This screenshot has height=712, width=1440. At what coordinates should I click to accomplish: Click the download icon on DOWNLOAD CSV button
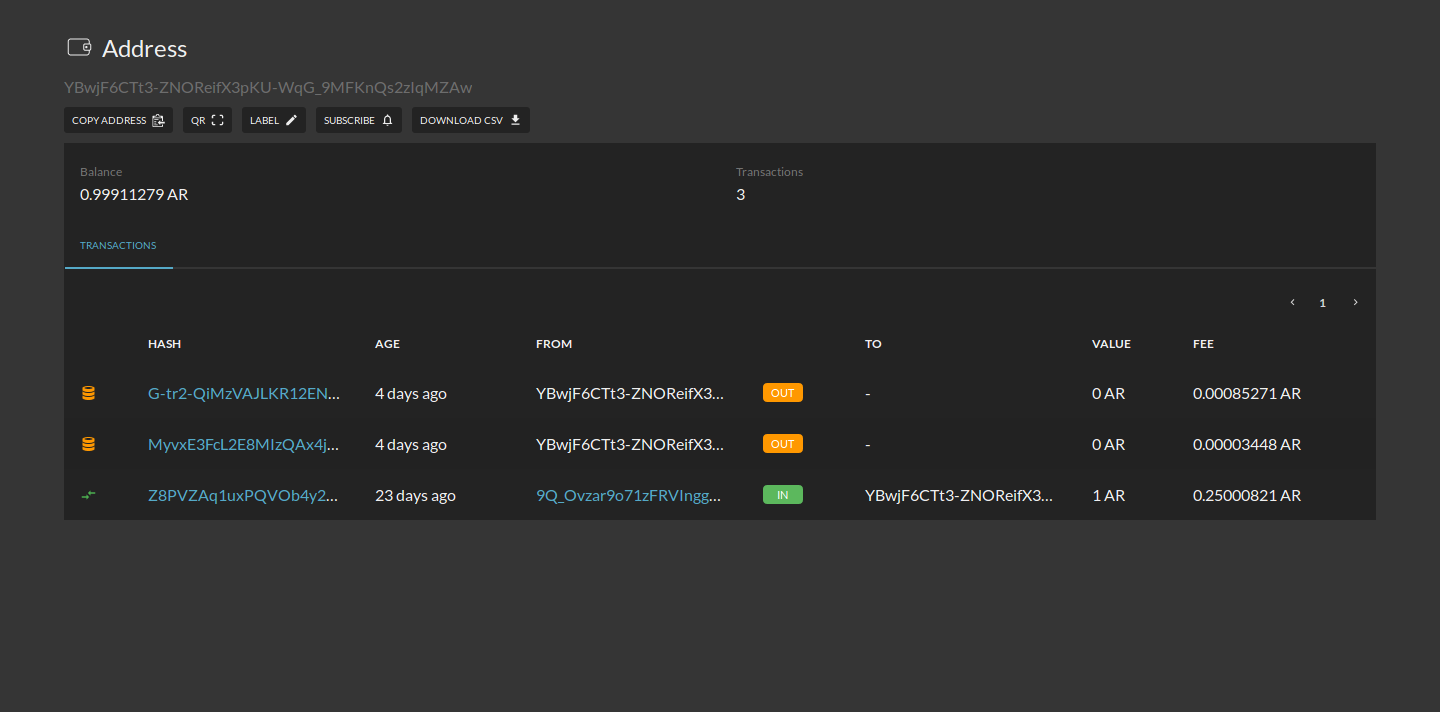(515, 119)
